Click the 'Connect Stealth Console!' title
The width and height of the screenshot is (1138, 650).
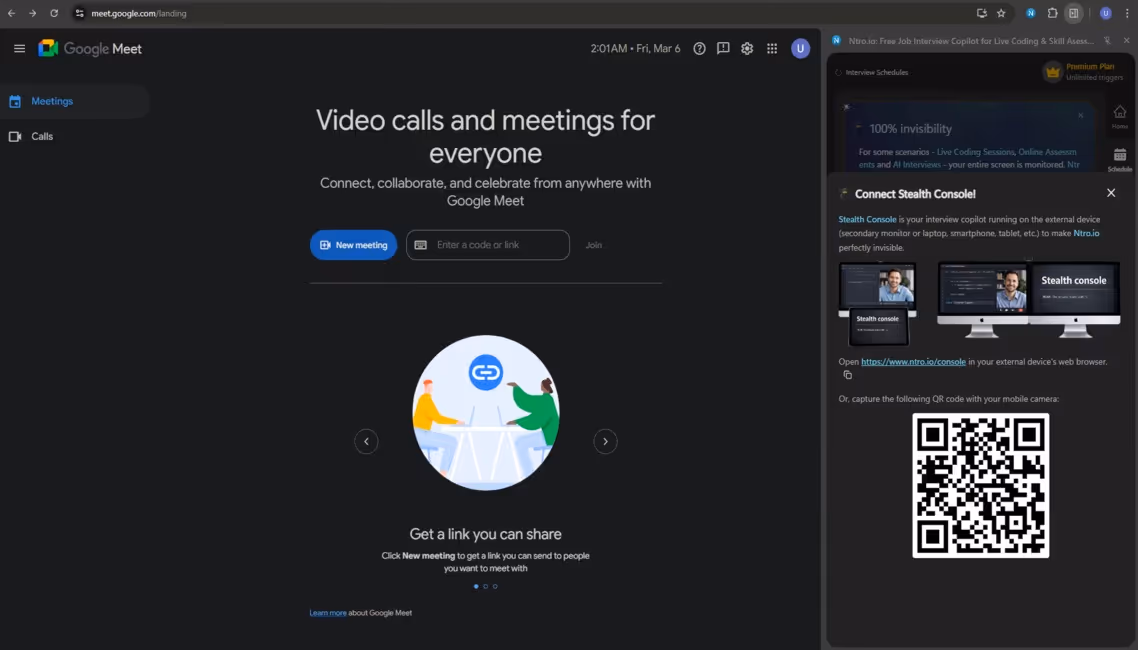tap(915, 194)
